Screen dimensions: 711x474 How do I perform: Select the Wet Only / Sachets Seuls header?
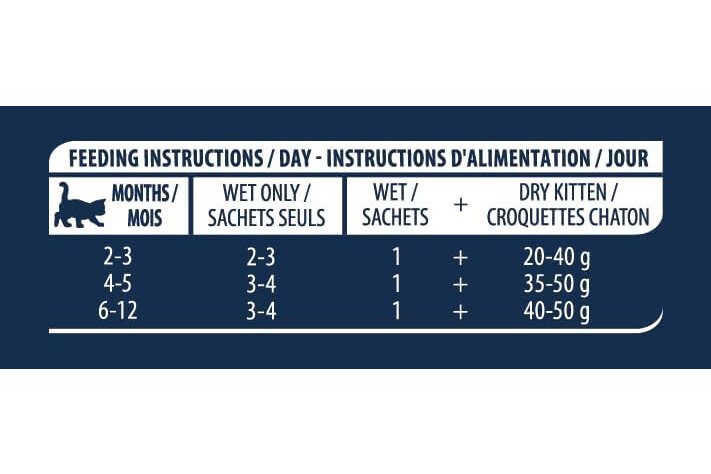(x=267, y=205)
